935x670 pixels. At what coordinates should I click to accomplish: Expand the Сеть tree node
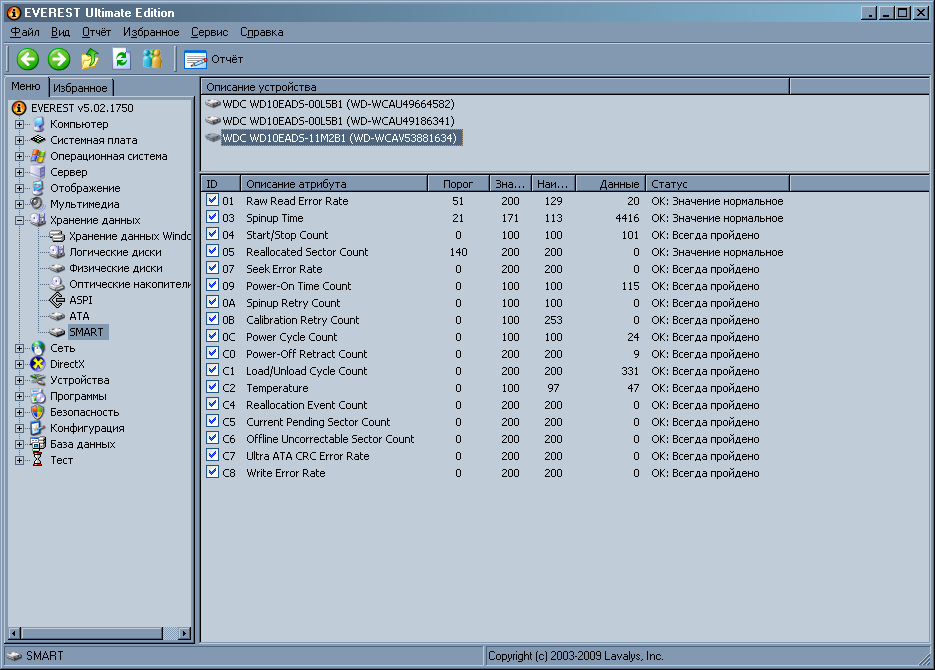click(x=20, y=349)
